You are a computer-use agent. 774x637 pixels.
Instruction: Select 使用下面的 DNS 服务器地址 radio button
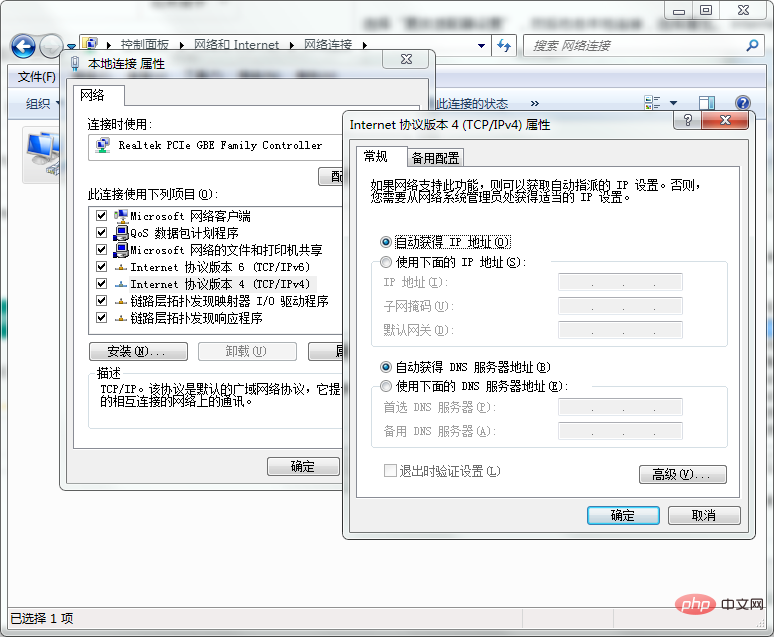386,386
